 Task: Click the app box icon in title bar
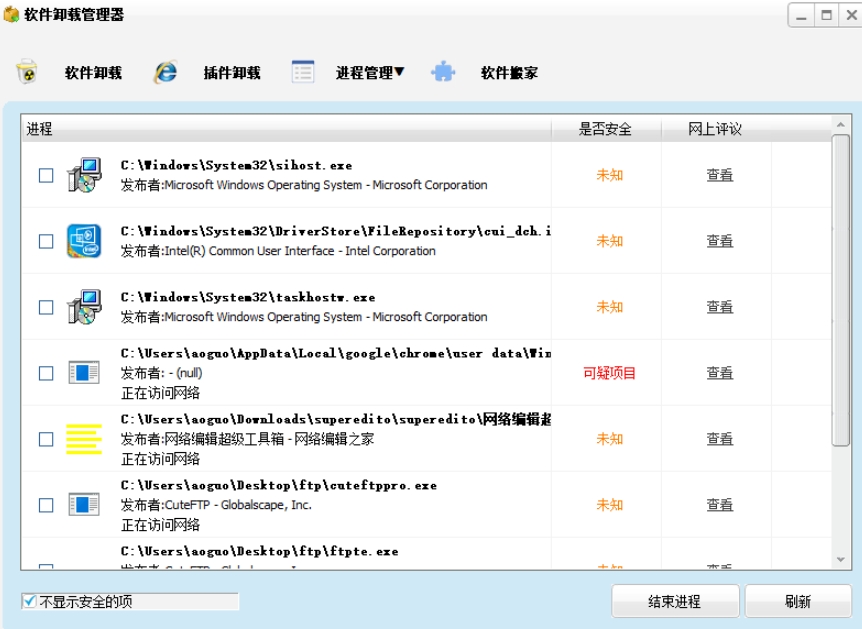click(11, 14)
